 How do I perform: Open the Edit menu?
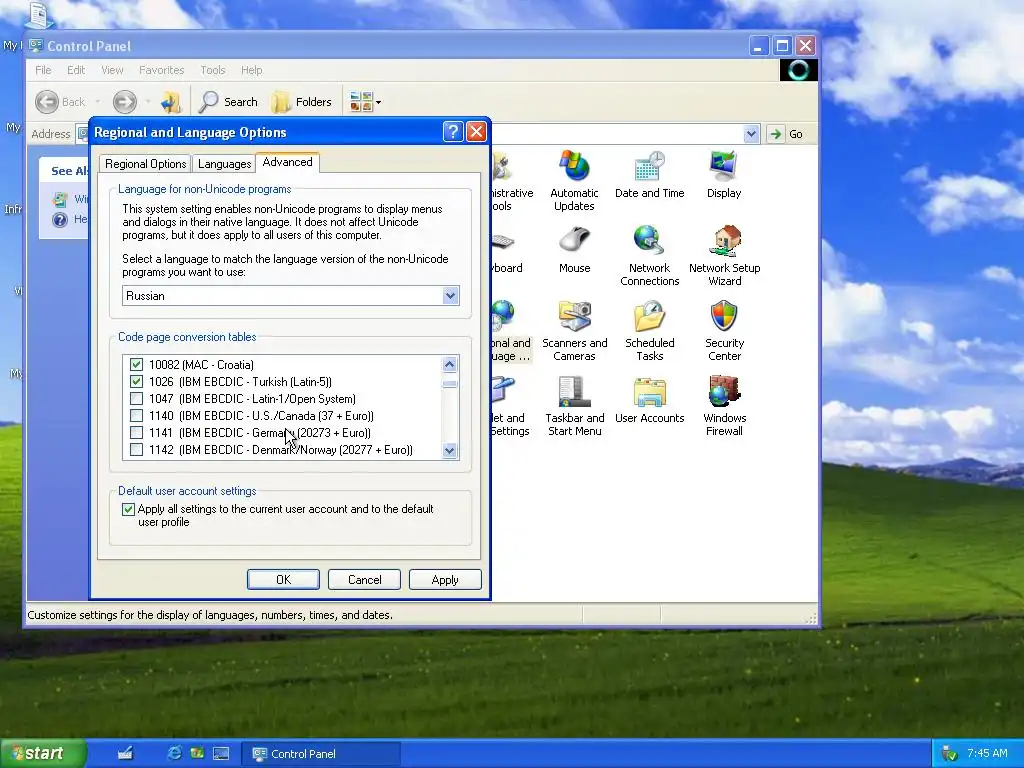[x=76, y=70]
